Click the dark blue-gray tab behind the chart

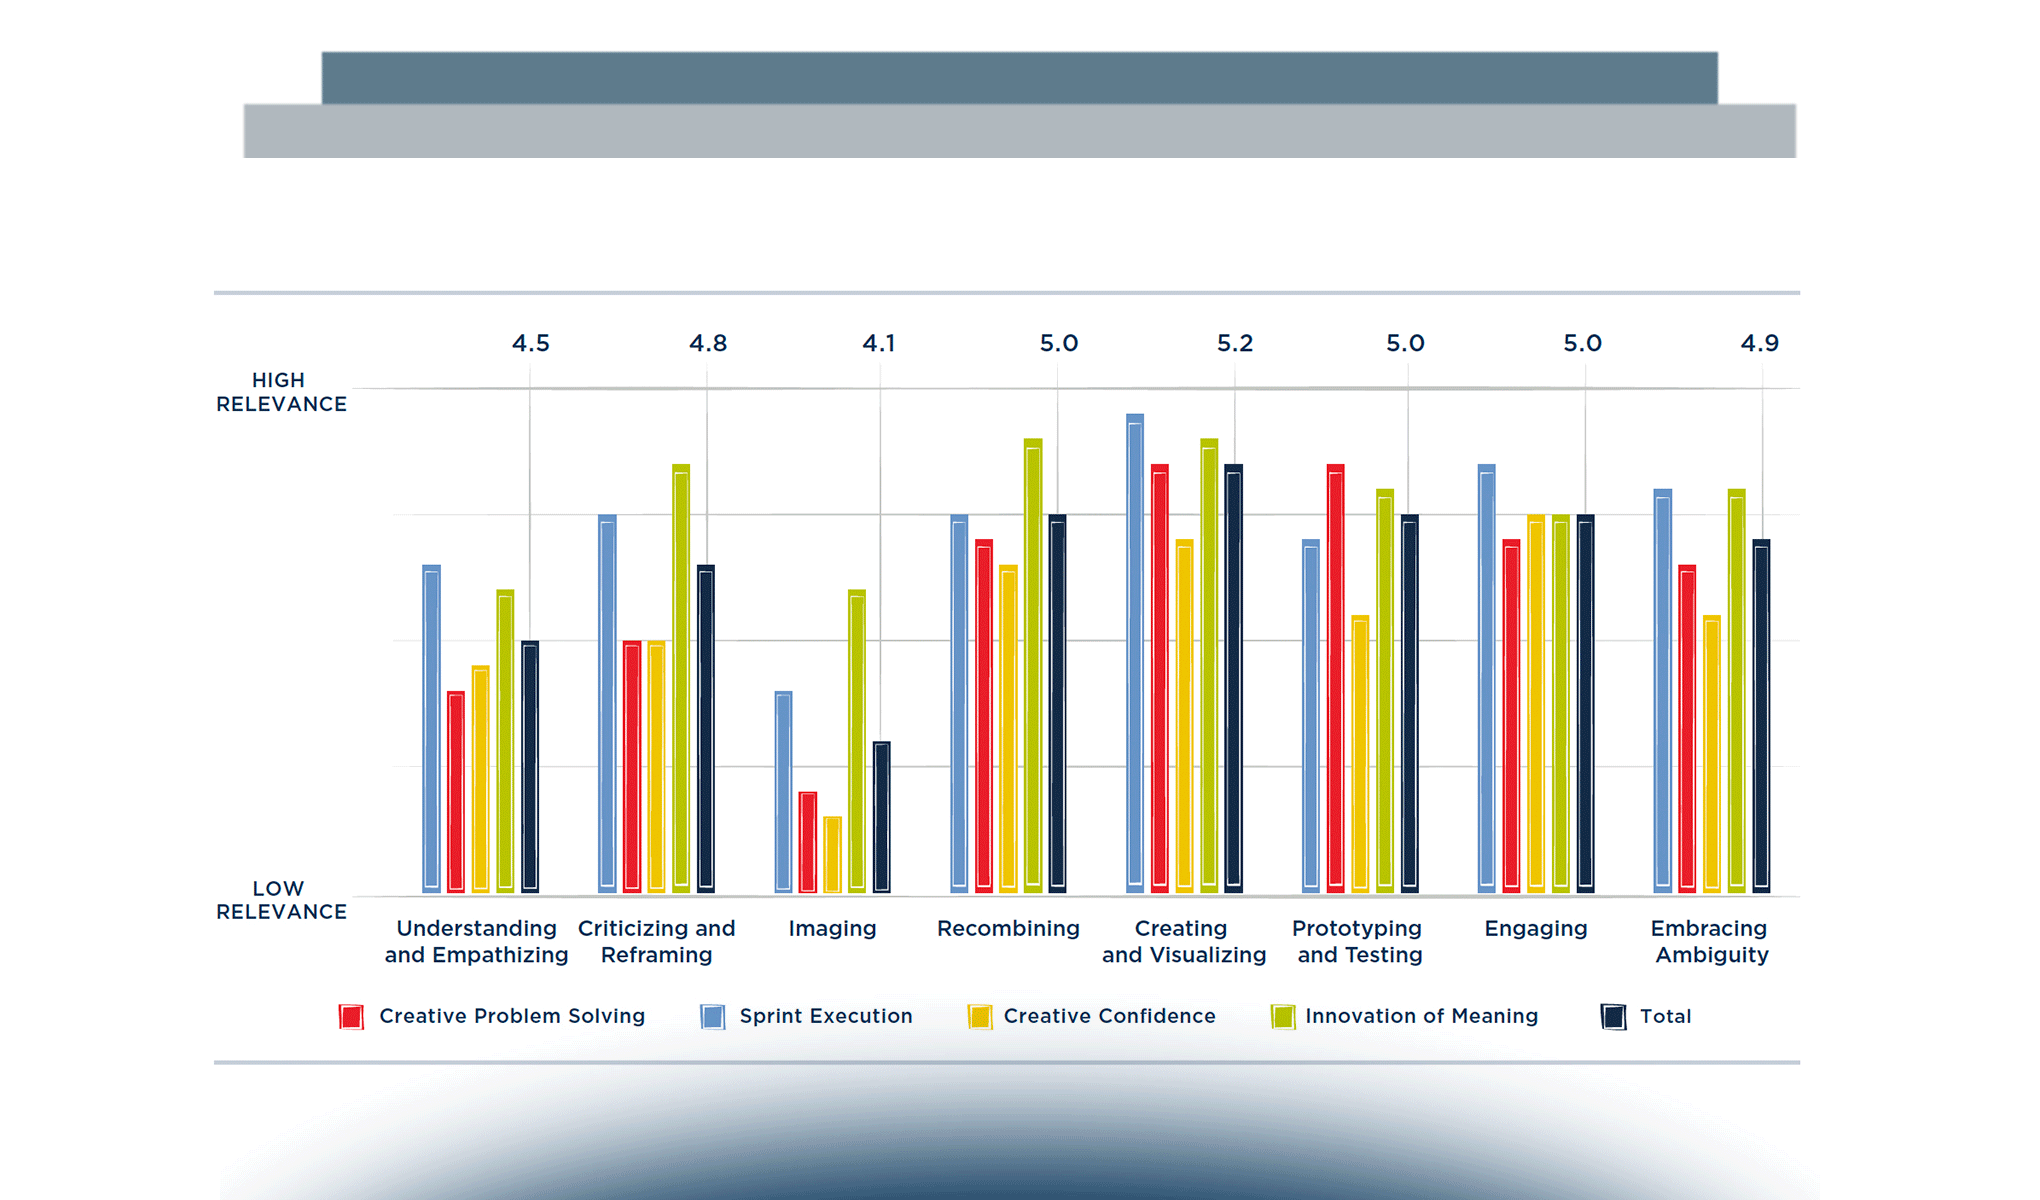point(1019,77)
